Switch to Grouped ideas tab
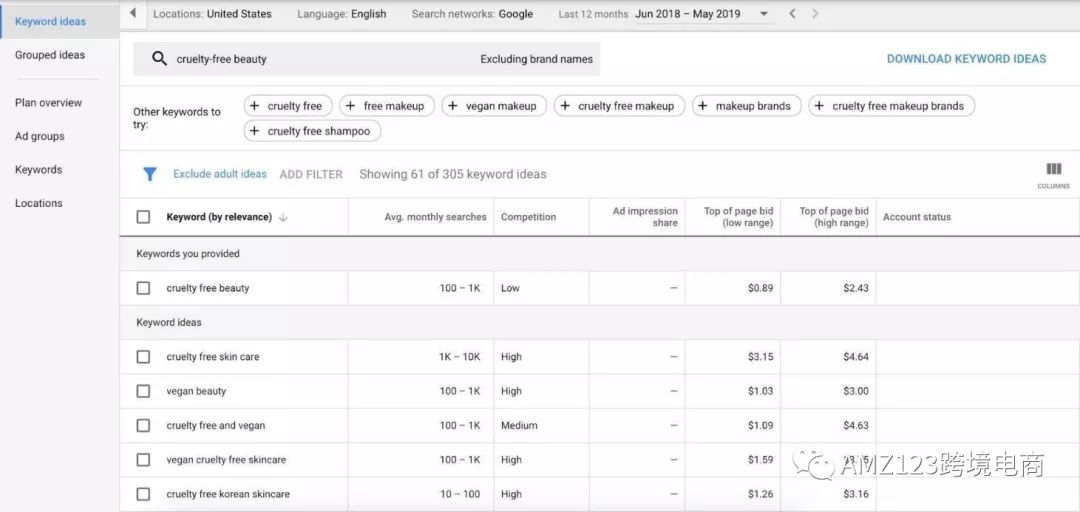The image size is (1080, 512). click(50, 55)
